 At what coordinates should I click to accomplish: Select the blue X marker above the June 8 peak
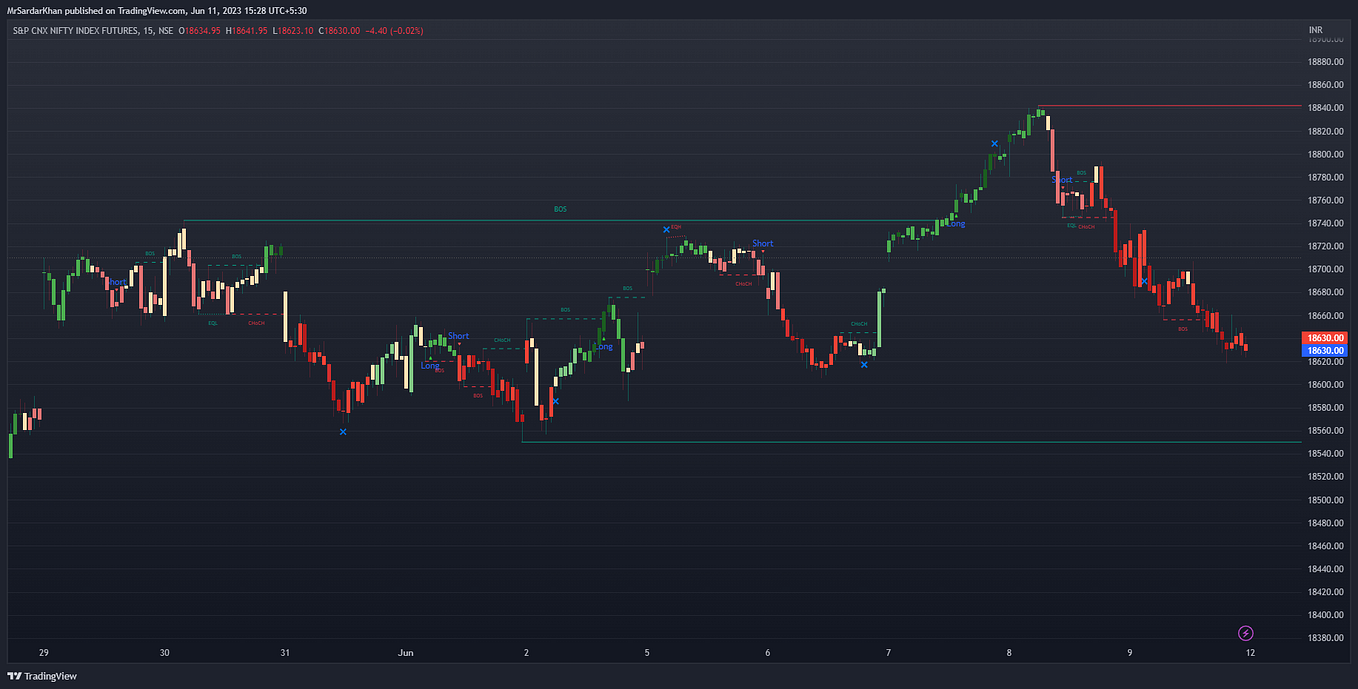click(x=995, y=144)
